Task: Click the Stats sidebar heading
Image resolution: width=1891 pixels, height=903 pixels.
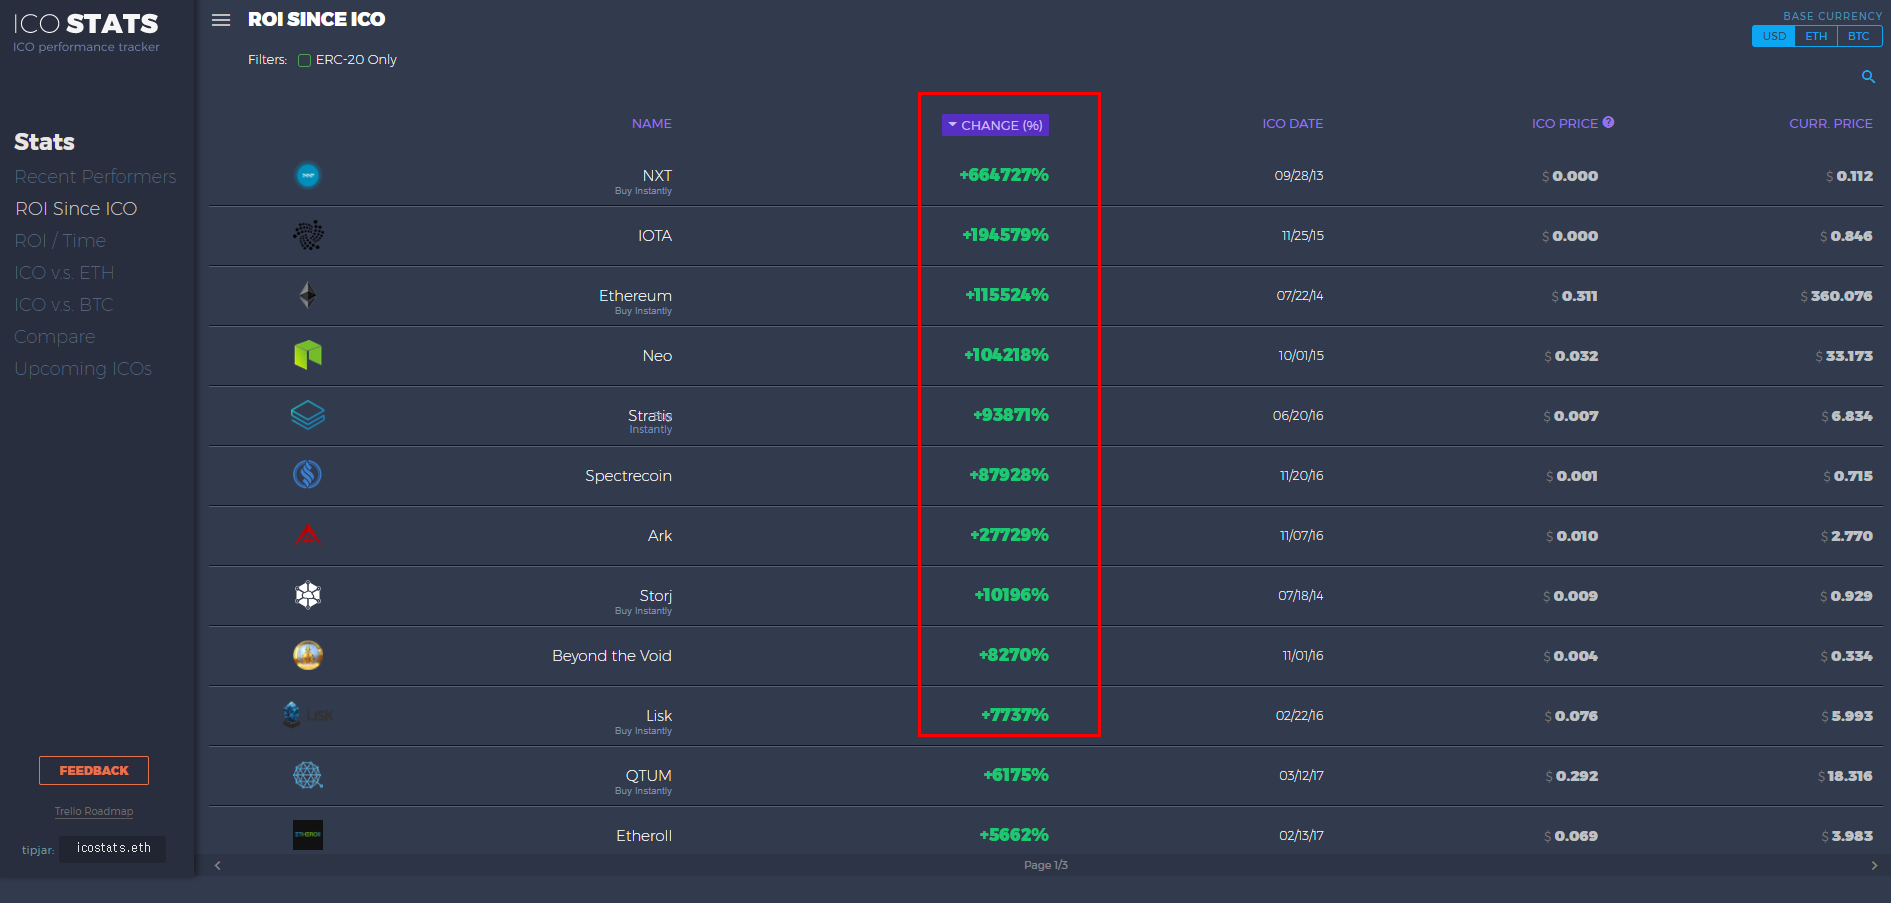Action: click(44, 142)
